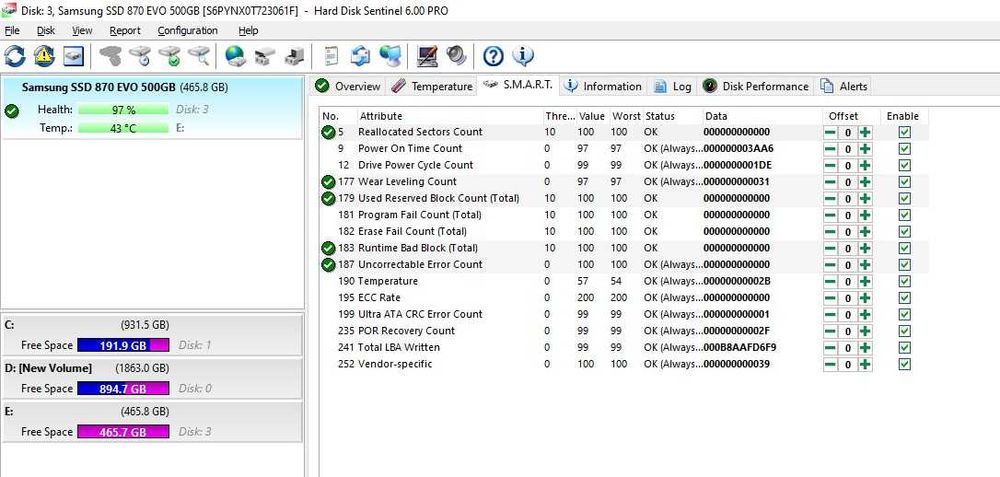Click the plain grey disk toolbar icon
The image size is (1000, 477).
point(110,56)
